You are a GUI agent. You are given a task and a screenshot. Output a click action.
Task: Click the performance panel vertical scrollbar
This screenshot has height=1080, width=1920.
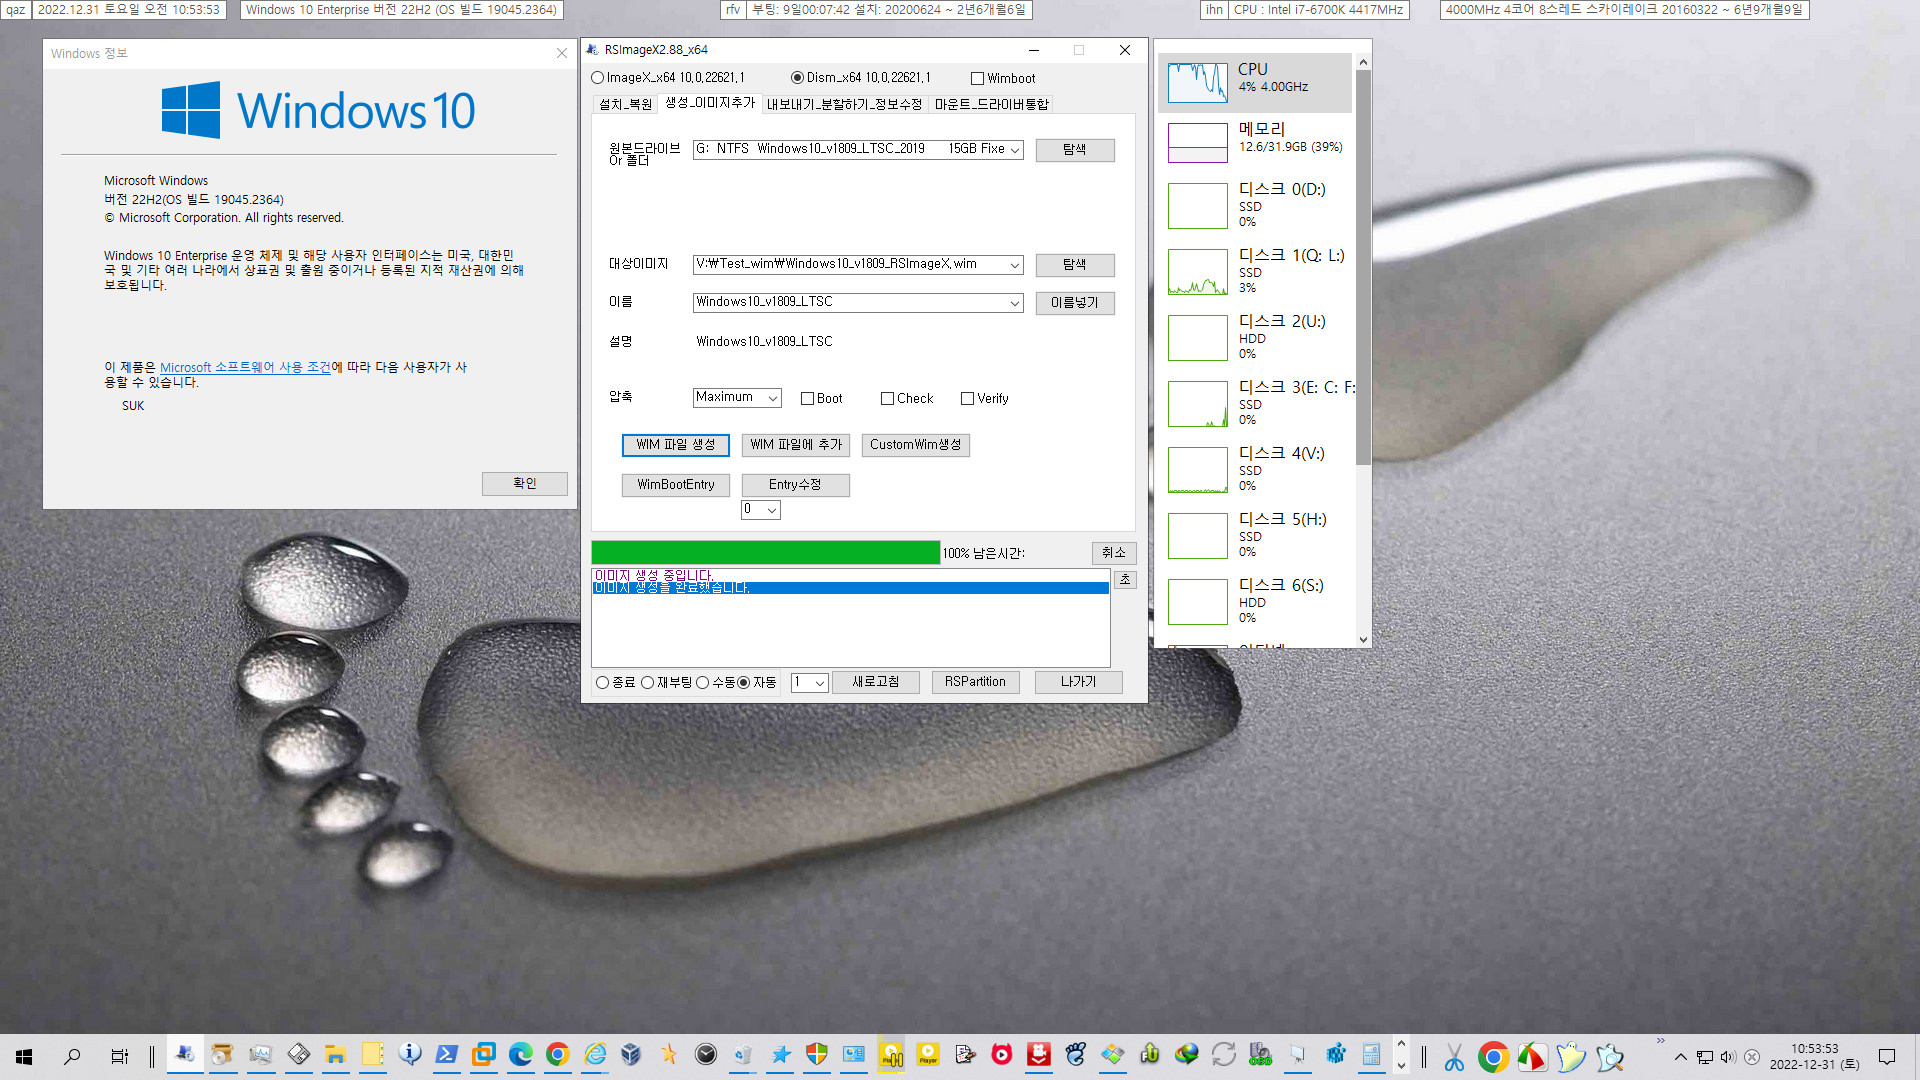(1363, 266)
